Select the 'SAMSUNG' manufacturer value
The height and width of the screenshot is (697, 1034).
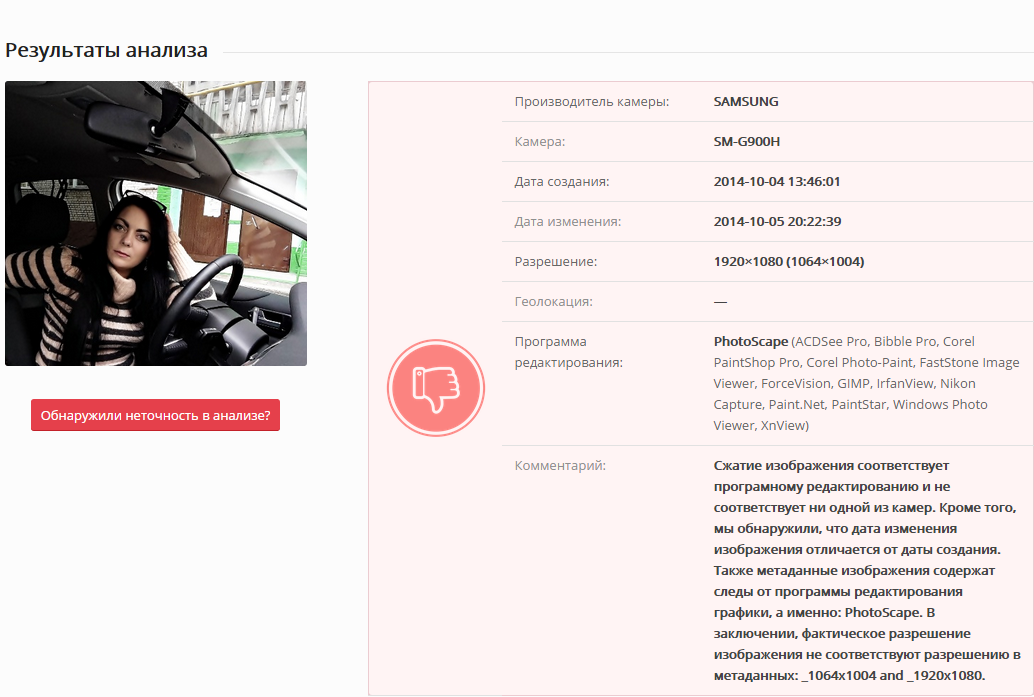[x=746, y=102]
